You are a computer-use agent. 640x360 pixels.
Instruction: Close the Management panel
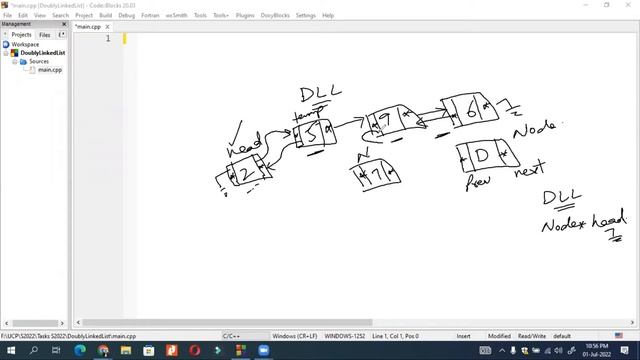click(64, 24)
